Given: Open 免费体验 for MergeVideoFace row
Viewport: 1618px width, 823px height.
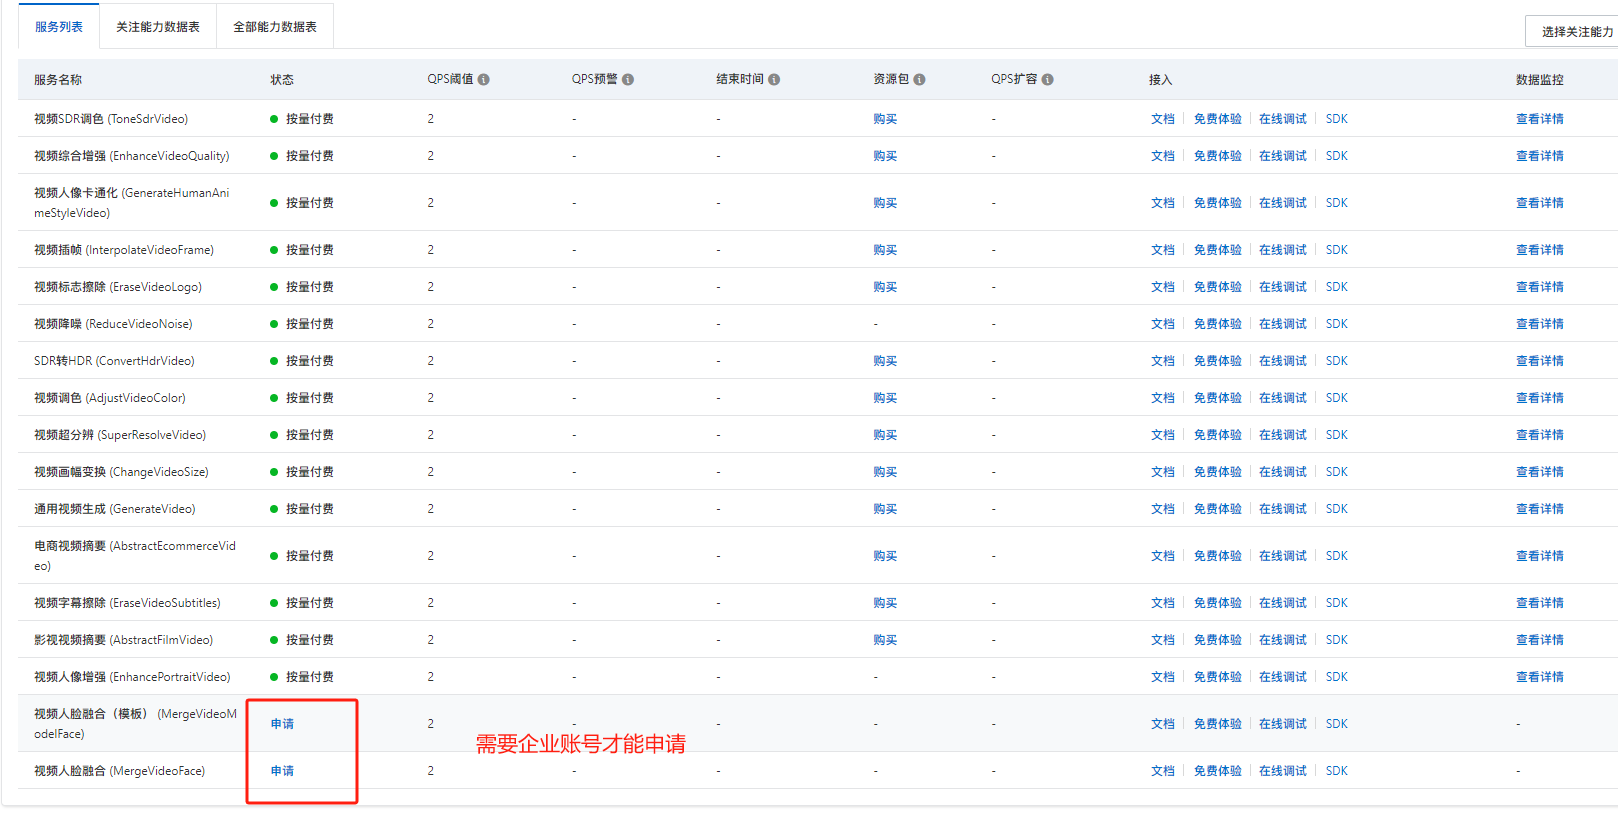Looking at the screenshot, I should 1218,771.
